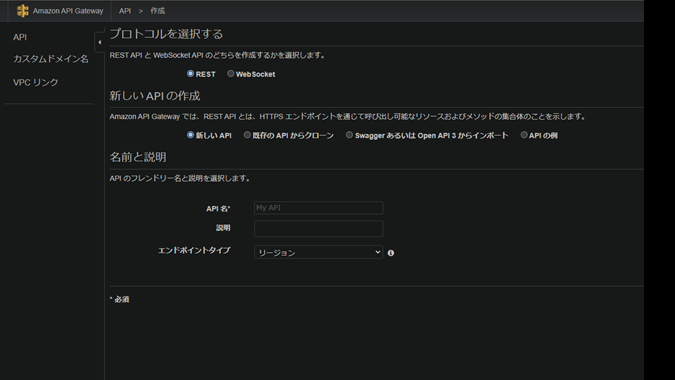Focus the API 名 input field
The image size is (675, 380).
tap(319, 208)
